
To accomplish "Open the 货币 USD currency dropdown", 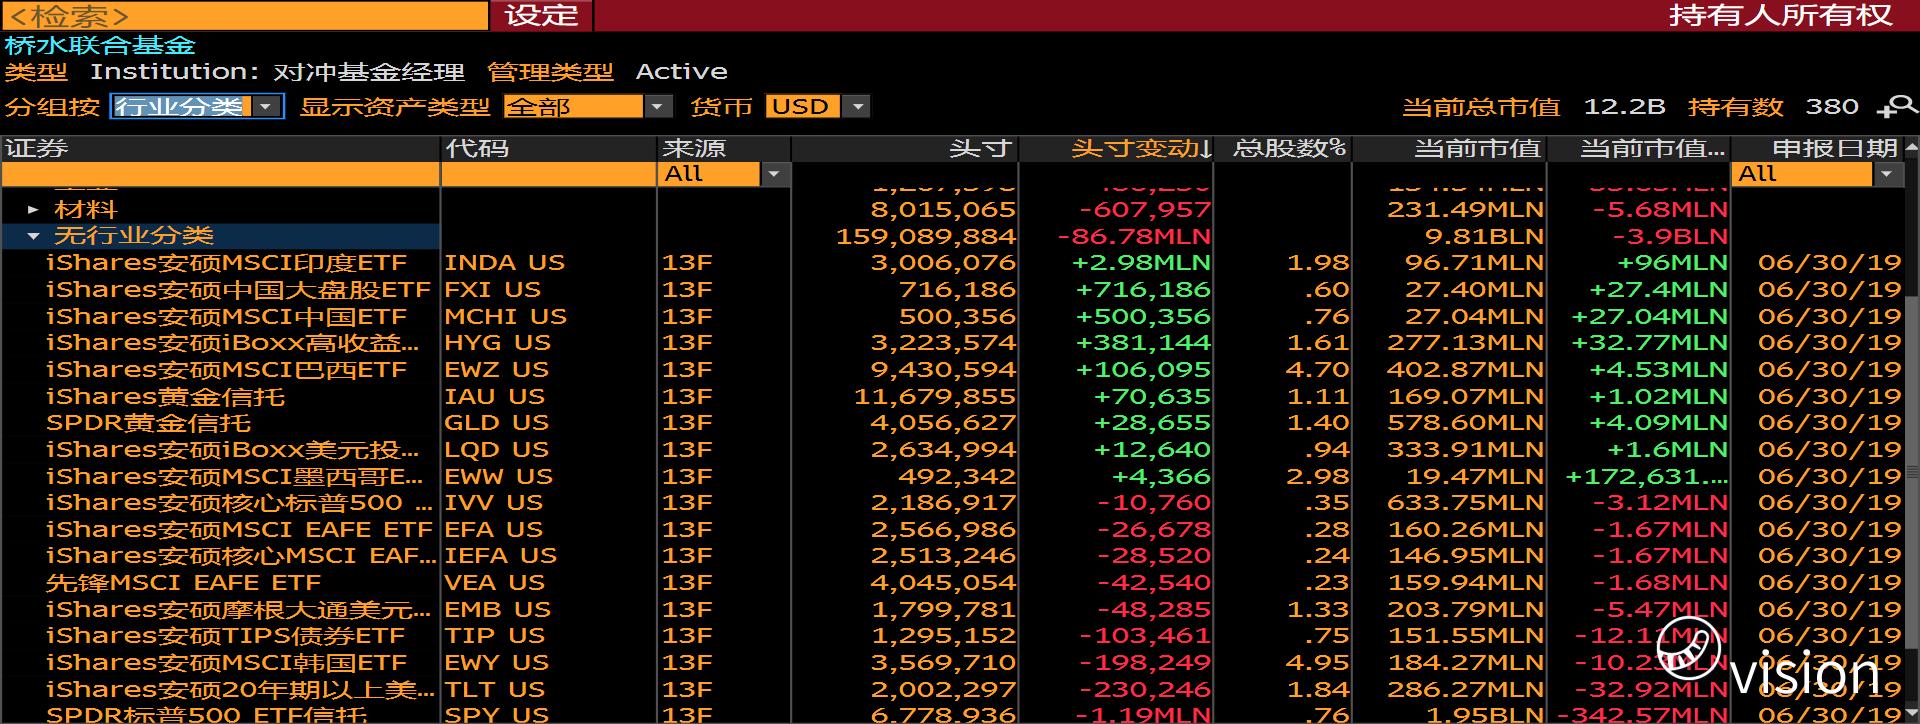I will click(818, 106).
